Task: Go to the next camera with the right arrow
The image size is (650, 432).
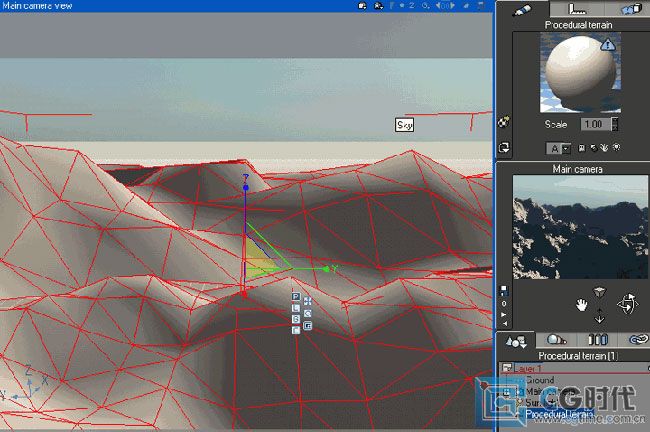Action: [x=504, y=314]
